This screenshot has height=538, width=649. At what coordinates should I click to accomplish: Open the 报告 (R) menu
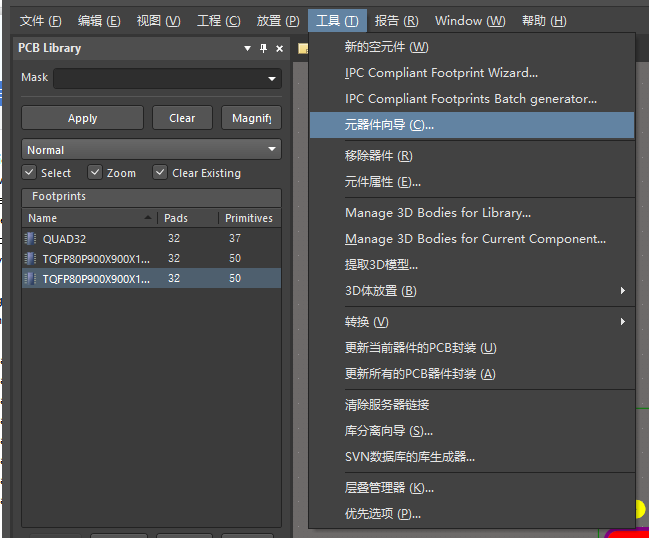coord(397,21)
